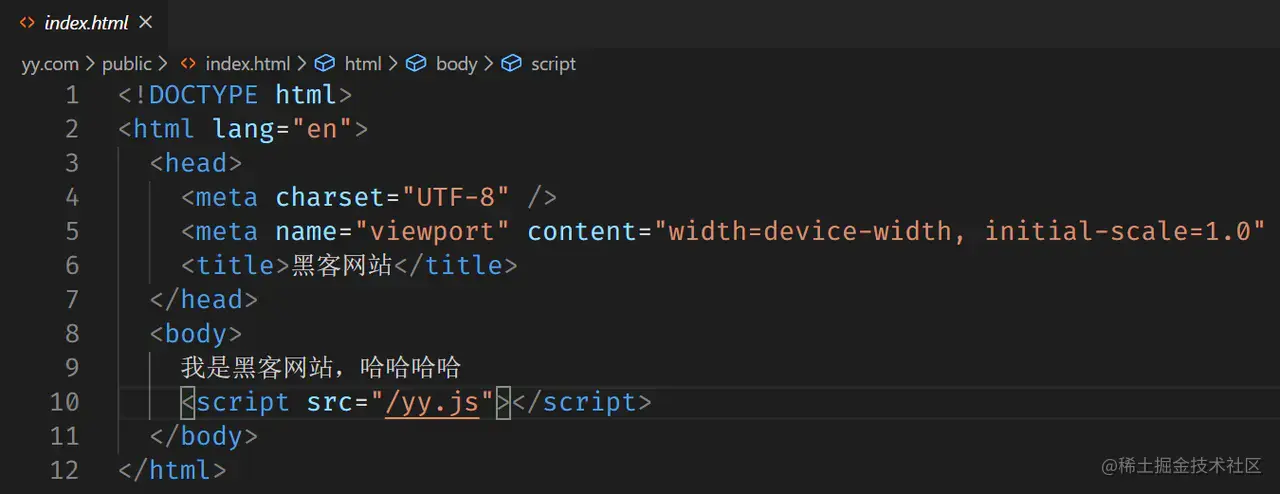The height and width of the screenshot is (494, 1280).
Task: Open the index.html breadcrumb item
Action: pyautogui.click(x=247, y=63)
